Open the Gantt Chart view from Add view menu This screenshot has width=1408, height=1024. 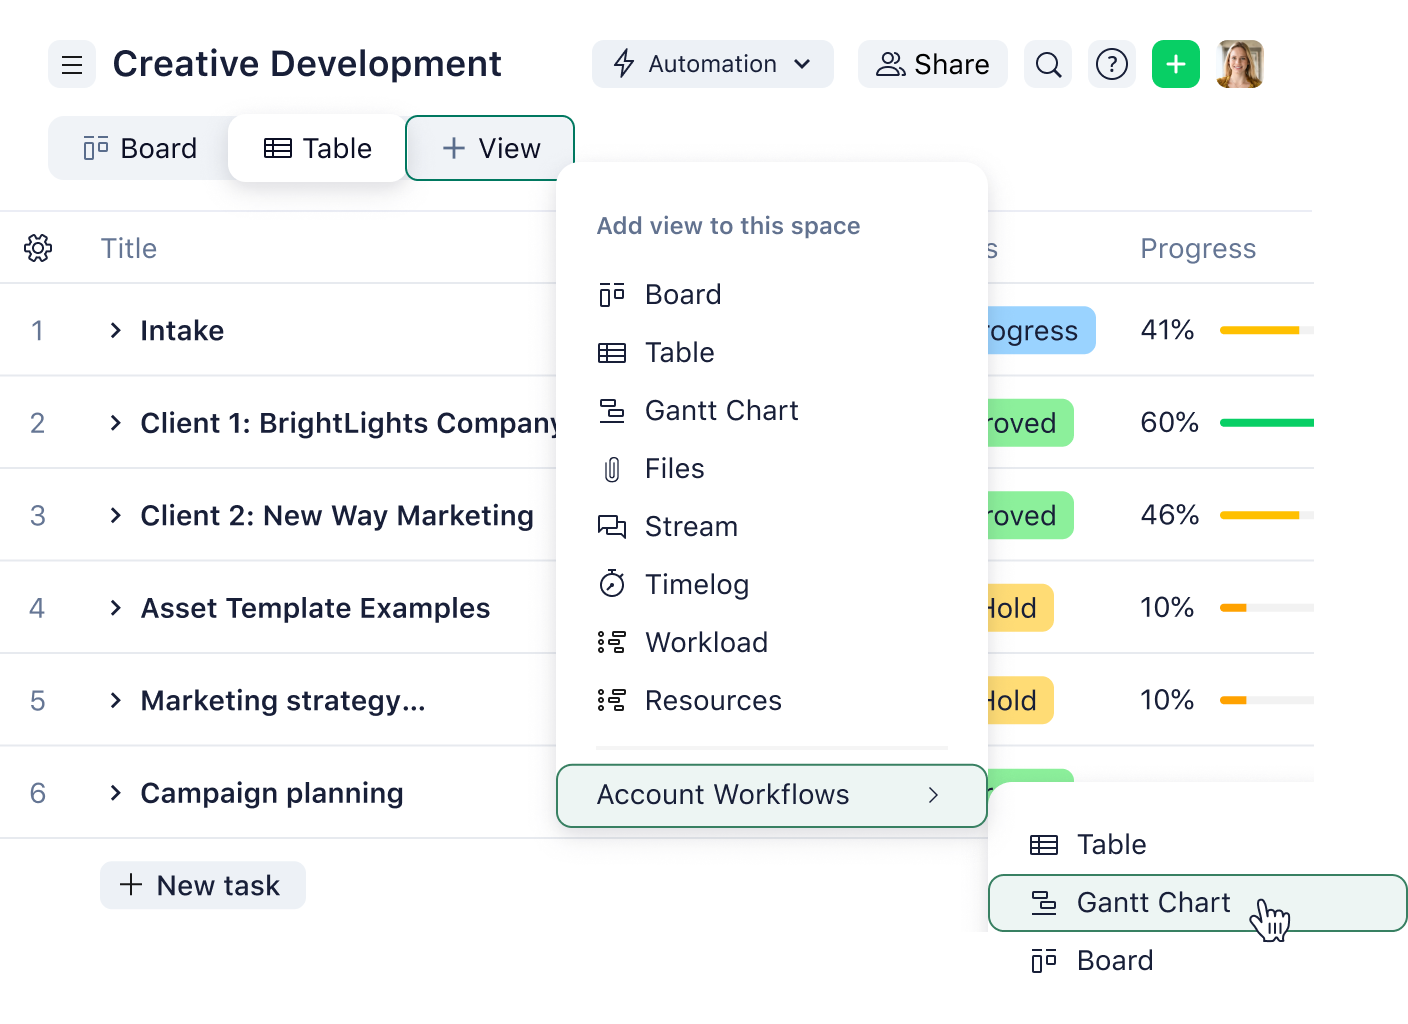[721, 410]
